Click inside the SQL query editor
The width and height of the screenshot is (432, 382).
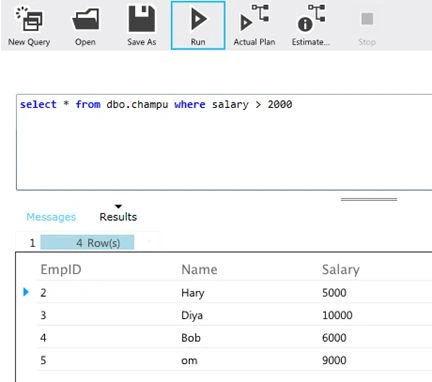pos(224,142)
